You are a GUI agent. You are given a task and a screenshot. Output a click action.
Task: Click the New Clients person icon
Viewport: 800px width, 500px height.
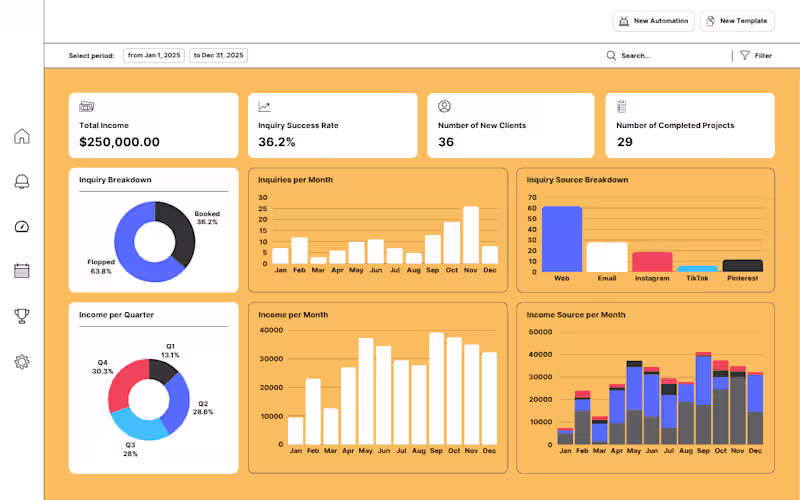pos(444,106)
